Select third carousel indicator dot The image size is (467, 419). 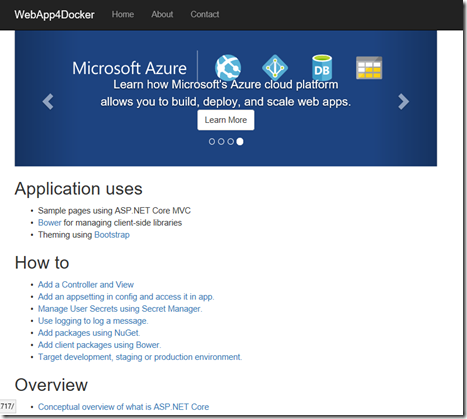[x=230, y=142]
